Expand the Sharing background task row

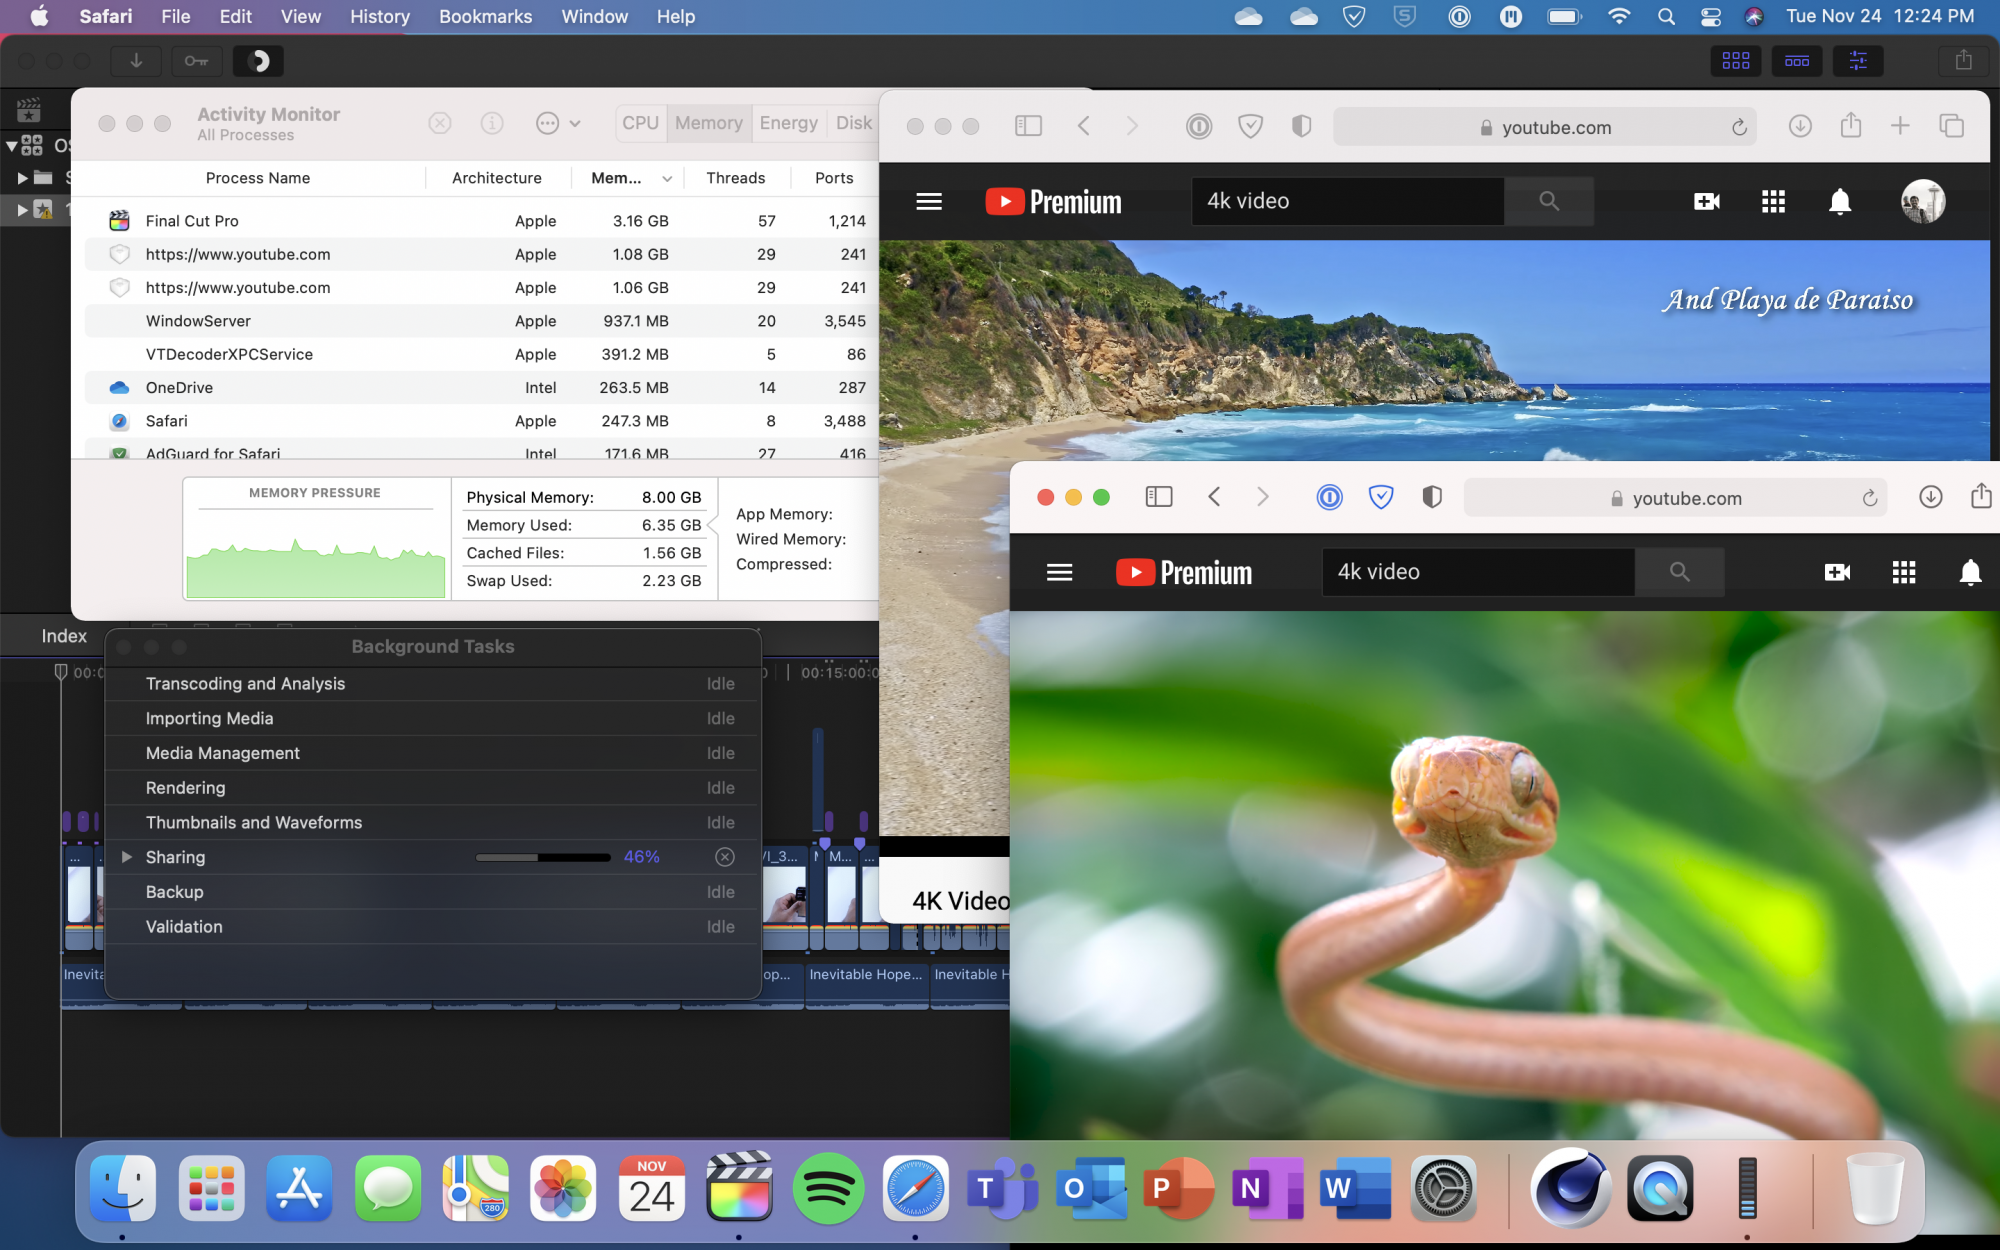tap(127, 855)
